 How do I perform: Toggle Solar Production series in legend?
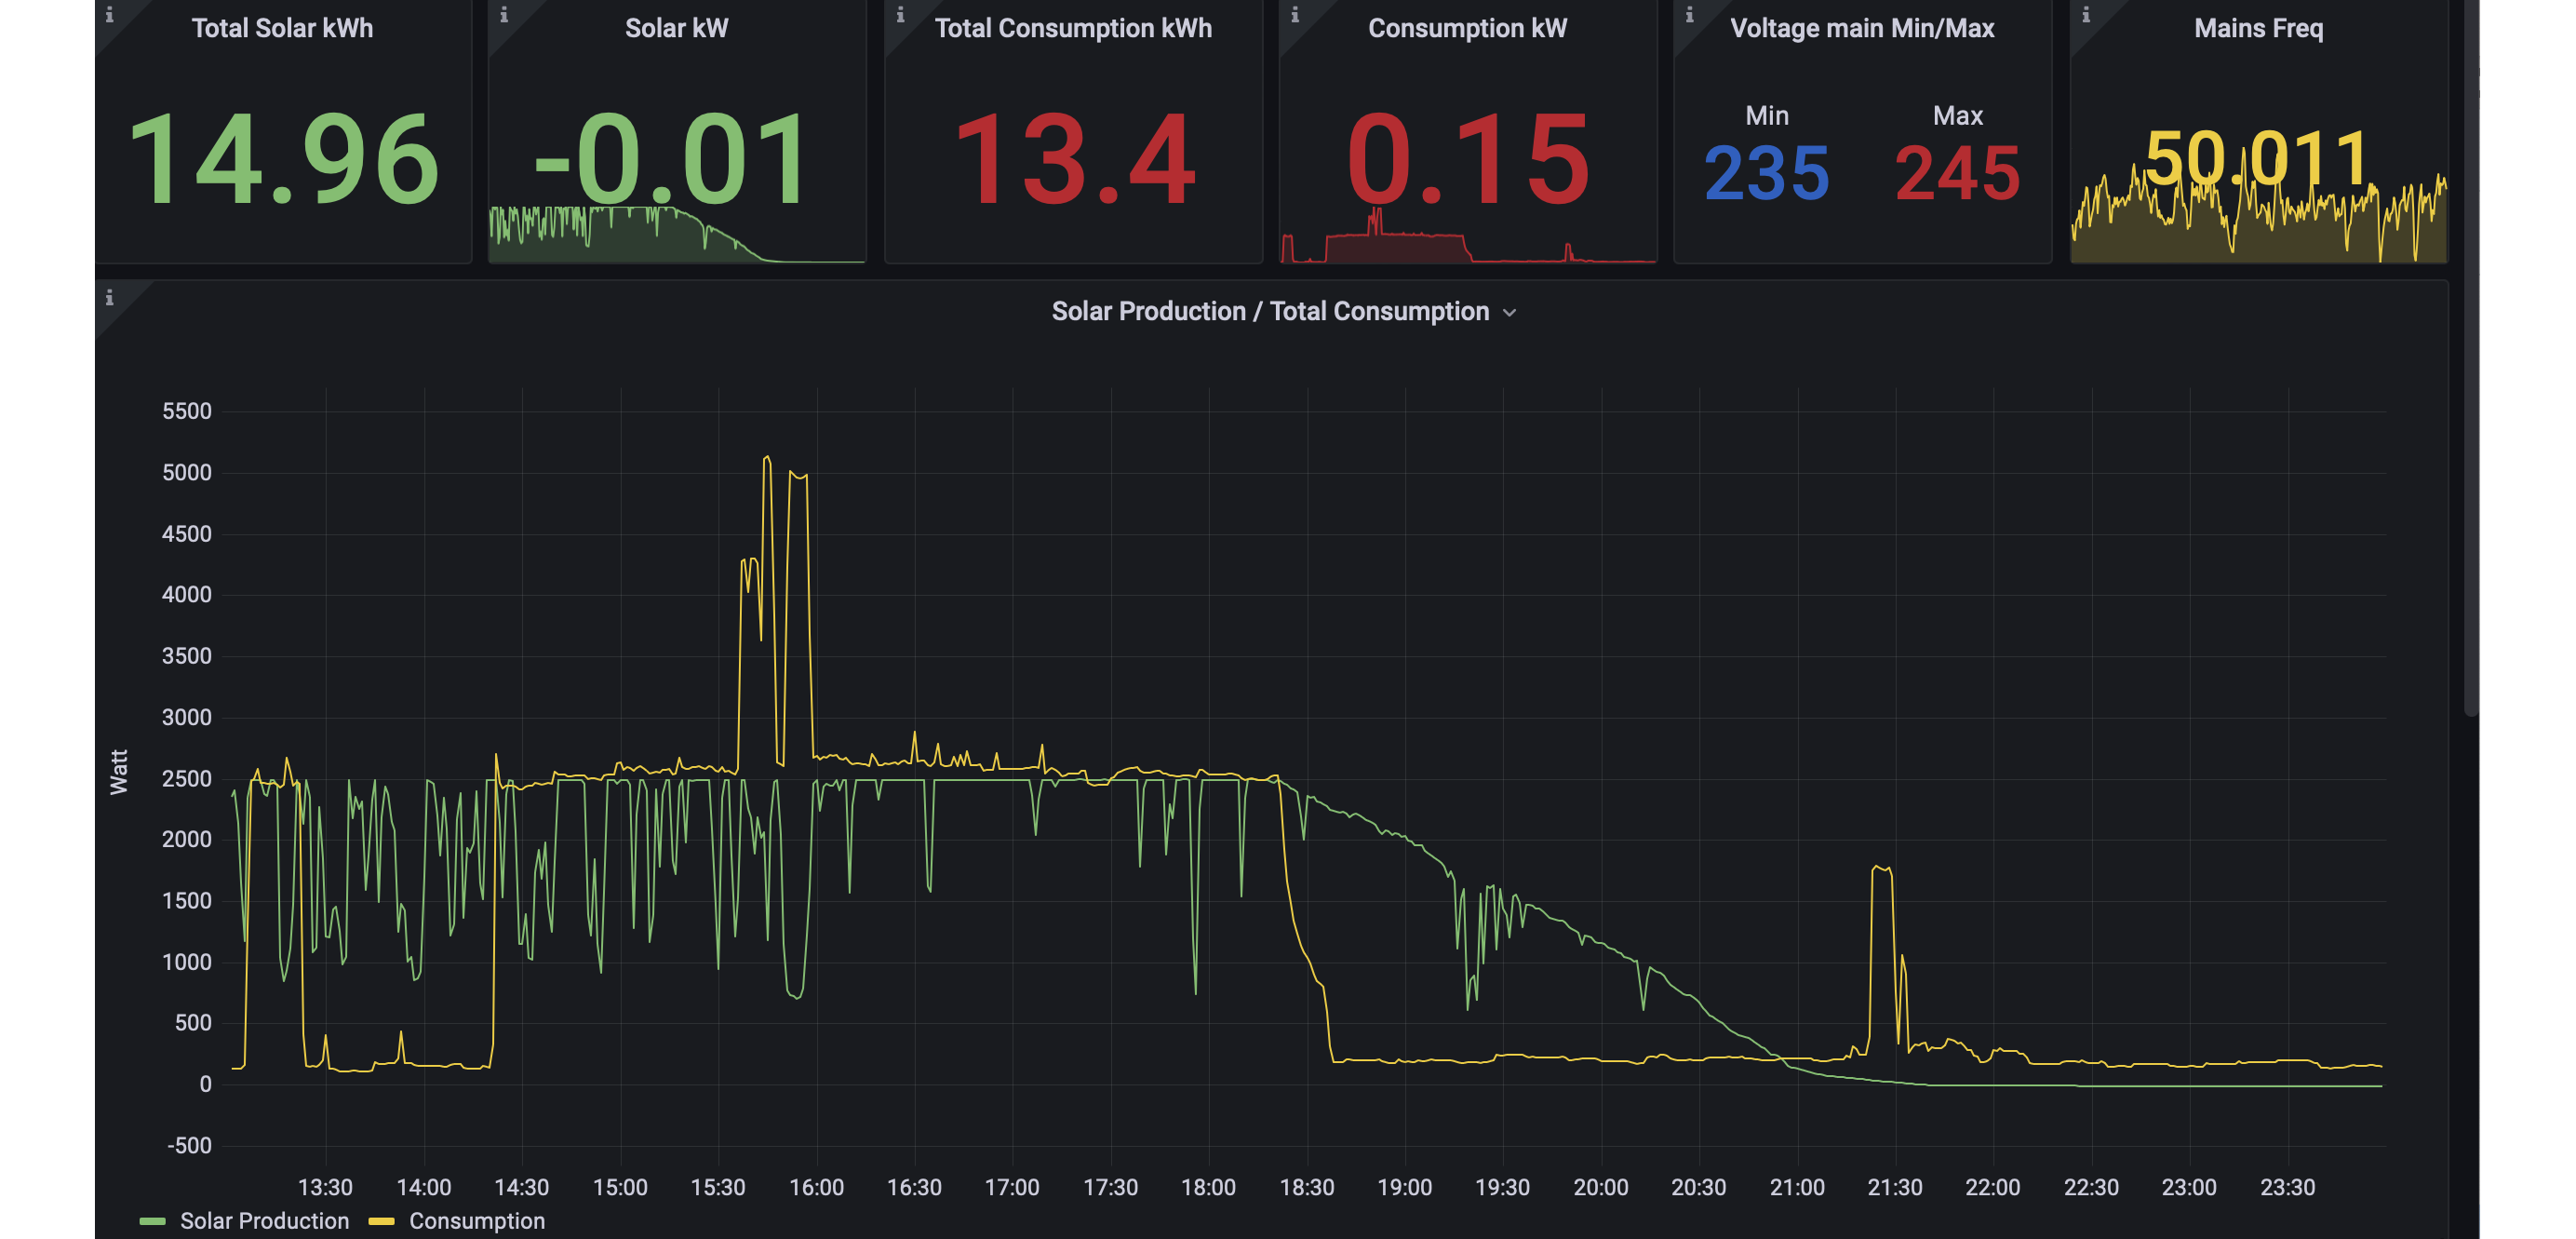coord(264,1221)
